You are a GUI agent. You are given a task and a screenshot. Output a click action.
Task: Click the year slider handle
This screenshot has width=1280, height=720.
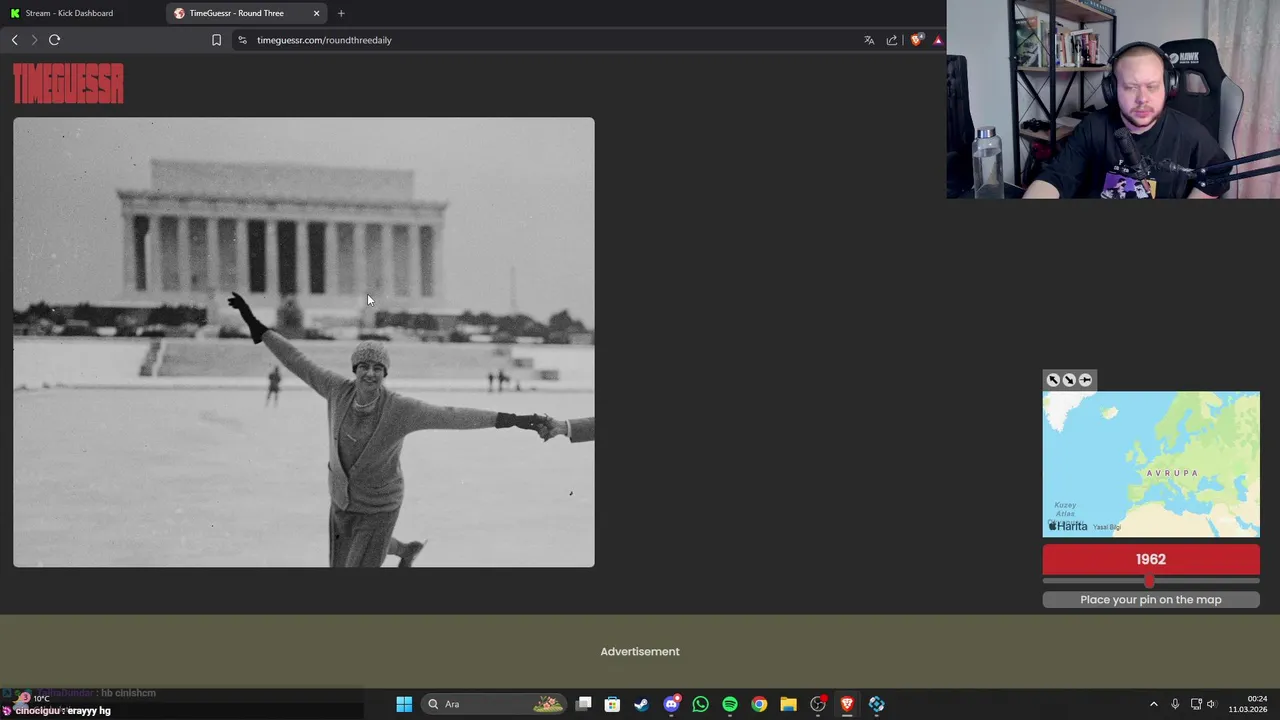click(1149, 580)
